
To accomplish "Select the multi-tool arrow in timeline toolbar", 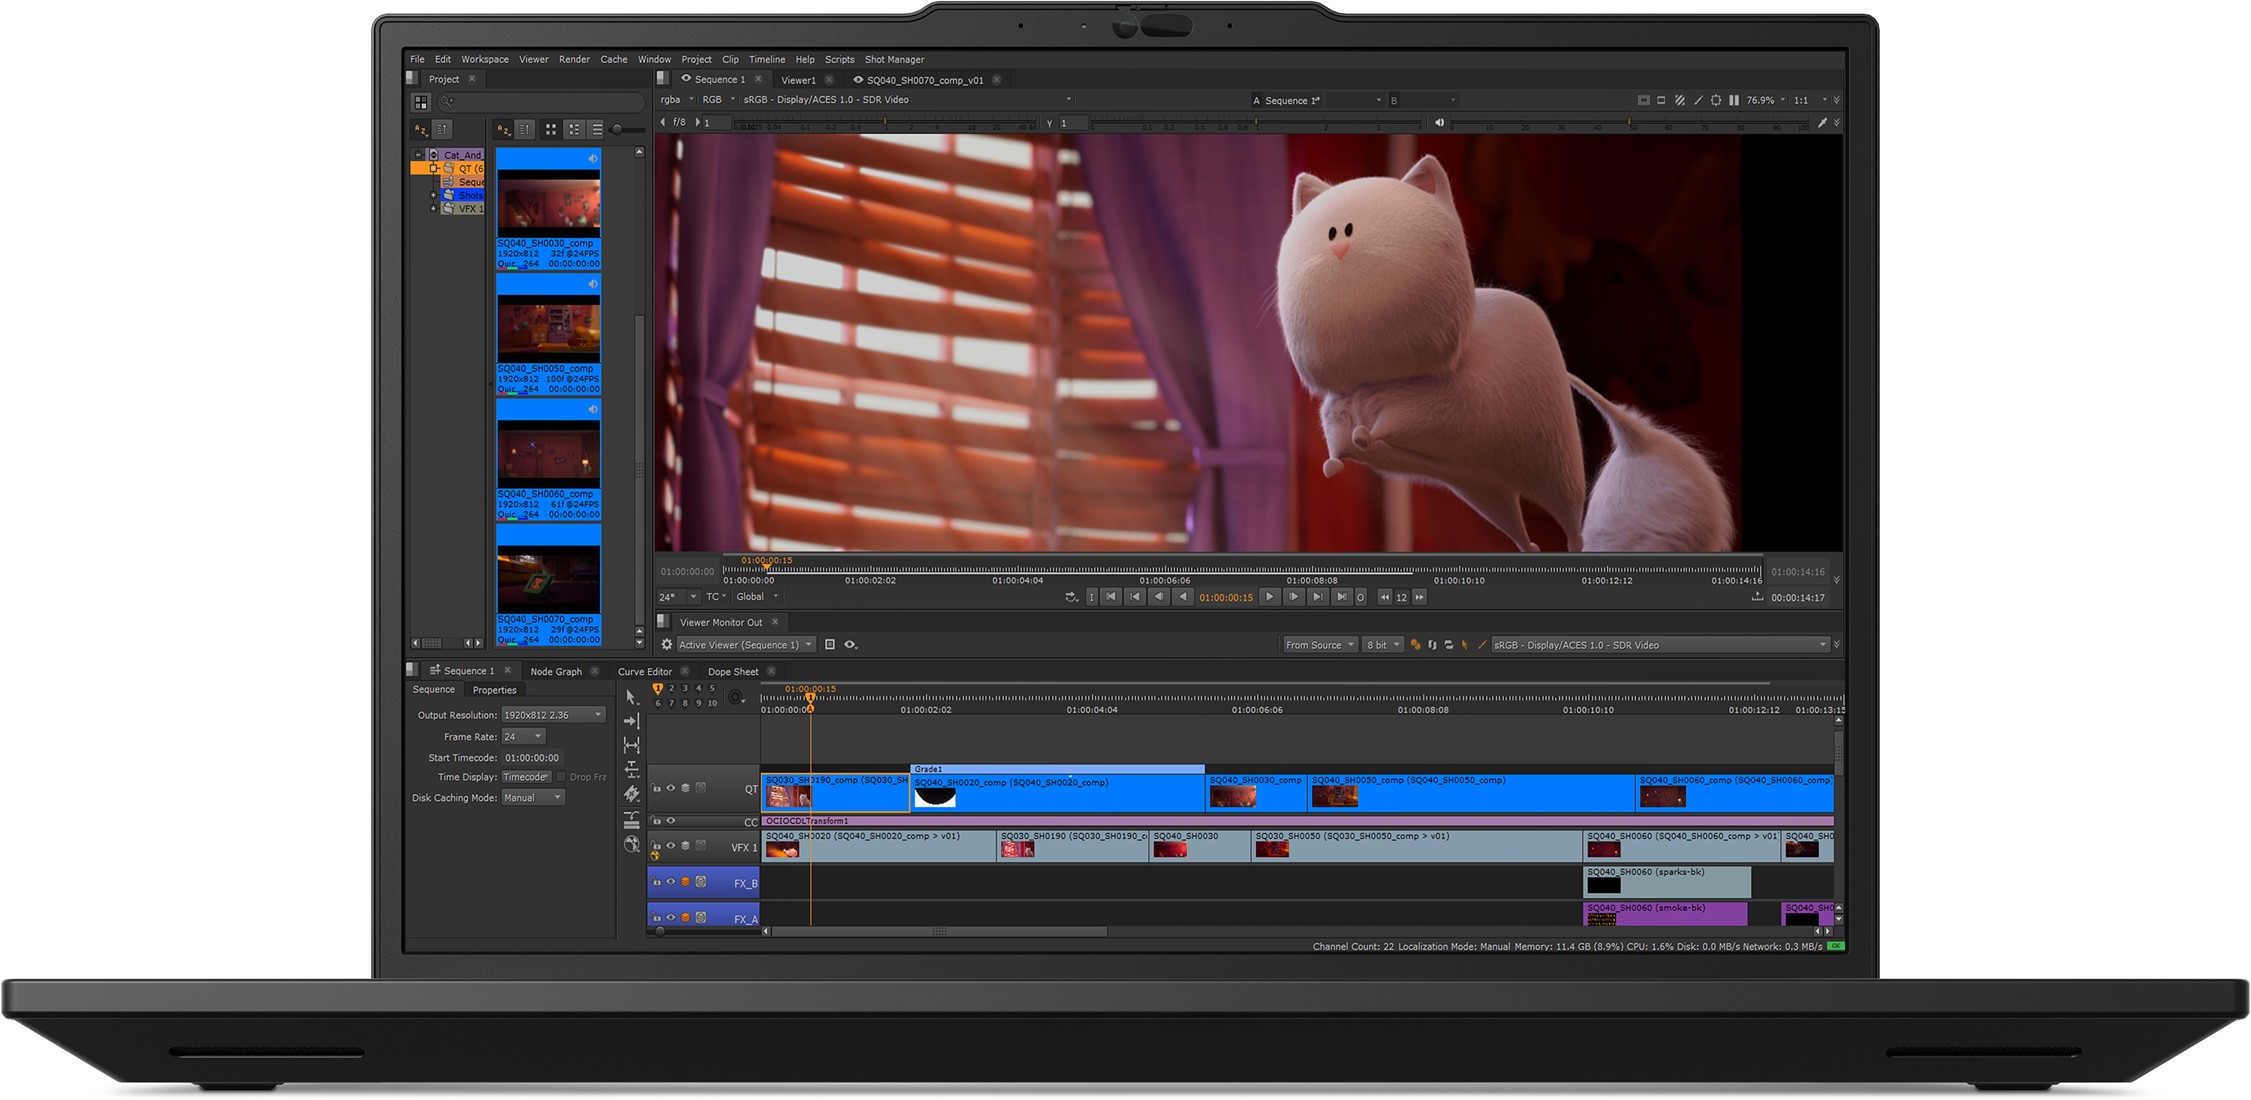I will click(x=631, y=697).
